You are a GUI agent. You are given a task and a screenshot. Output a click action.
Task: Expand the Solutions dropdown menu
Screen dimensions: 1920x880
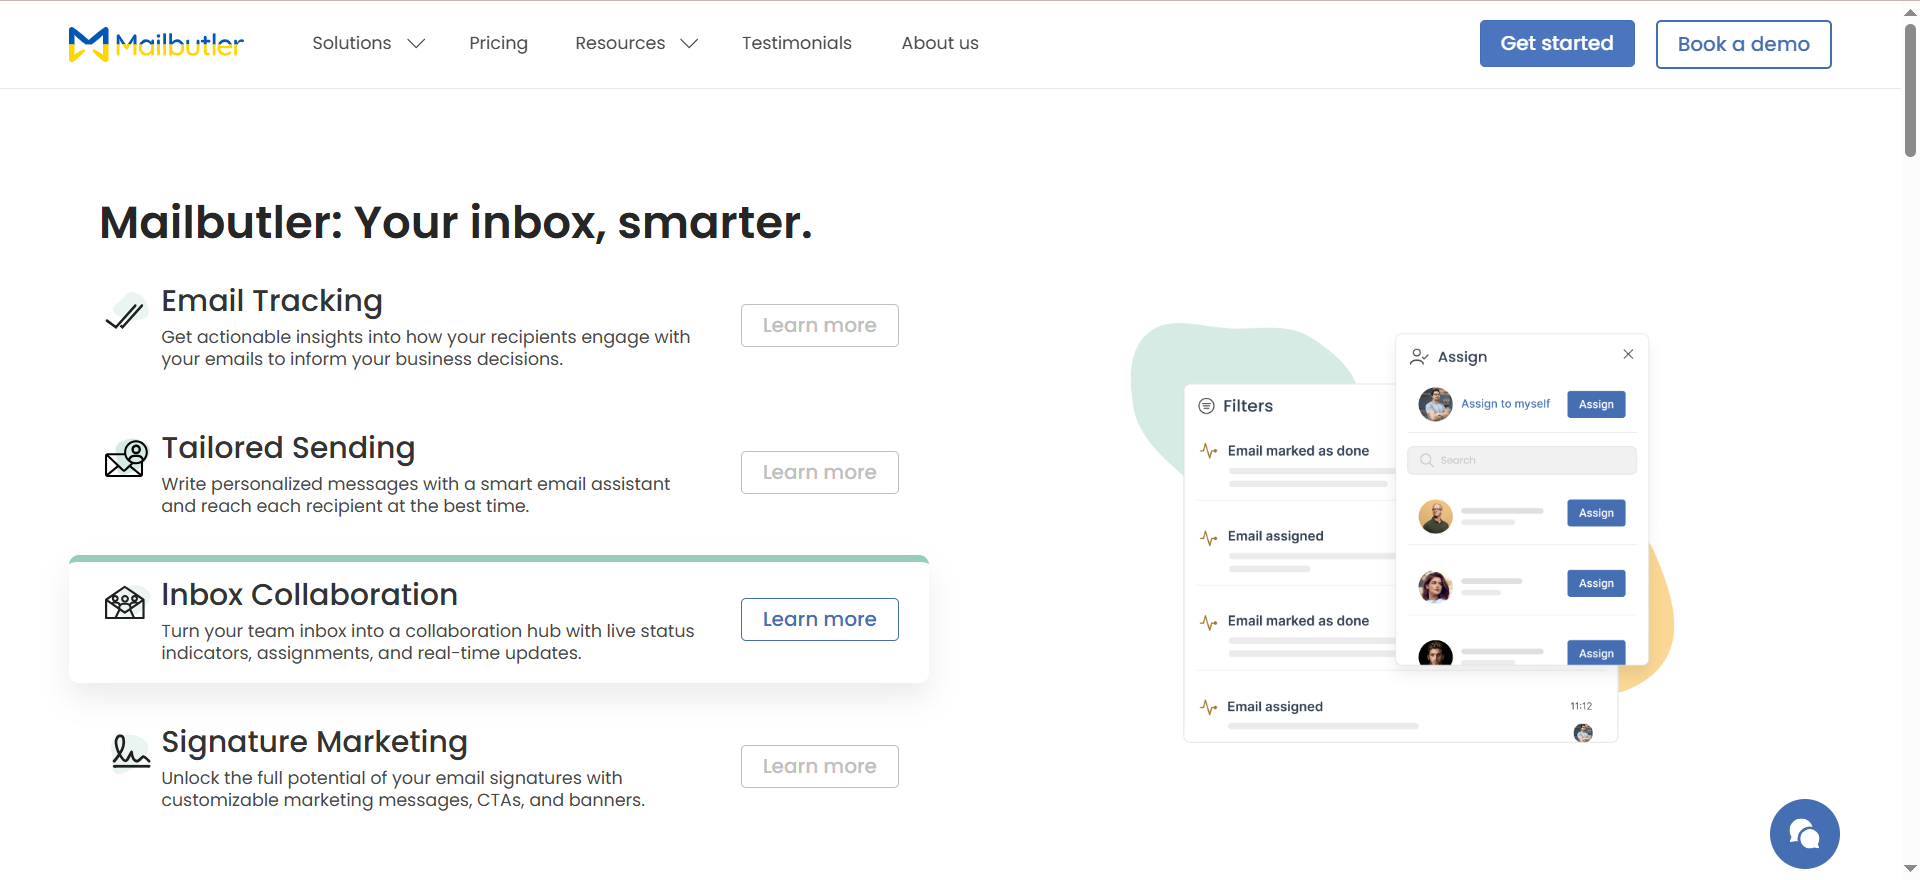pos(369,43)
